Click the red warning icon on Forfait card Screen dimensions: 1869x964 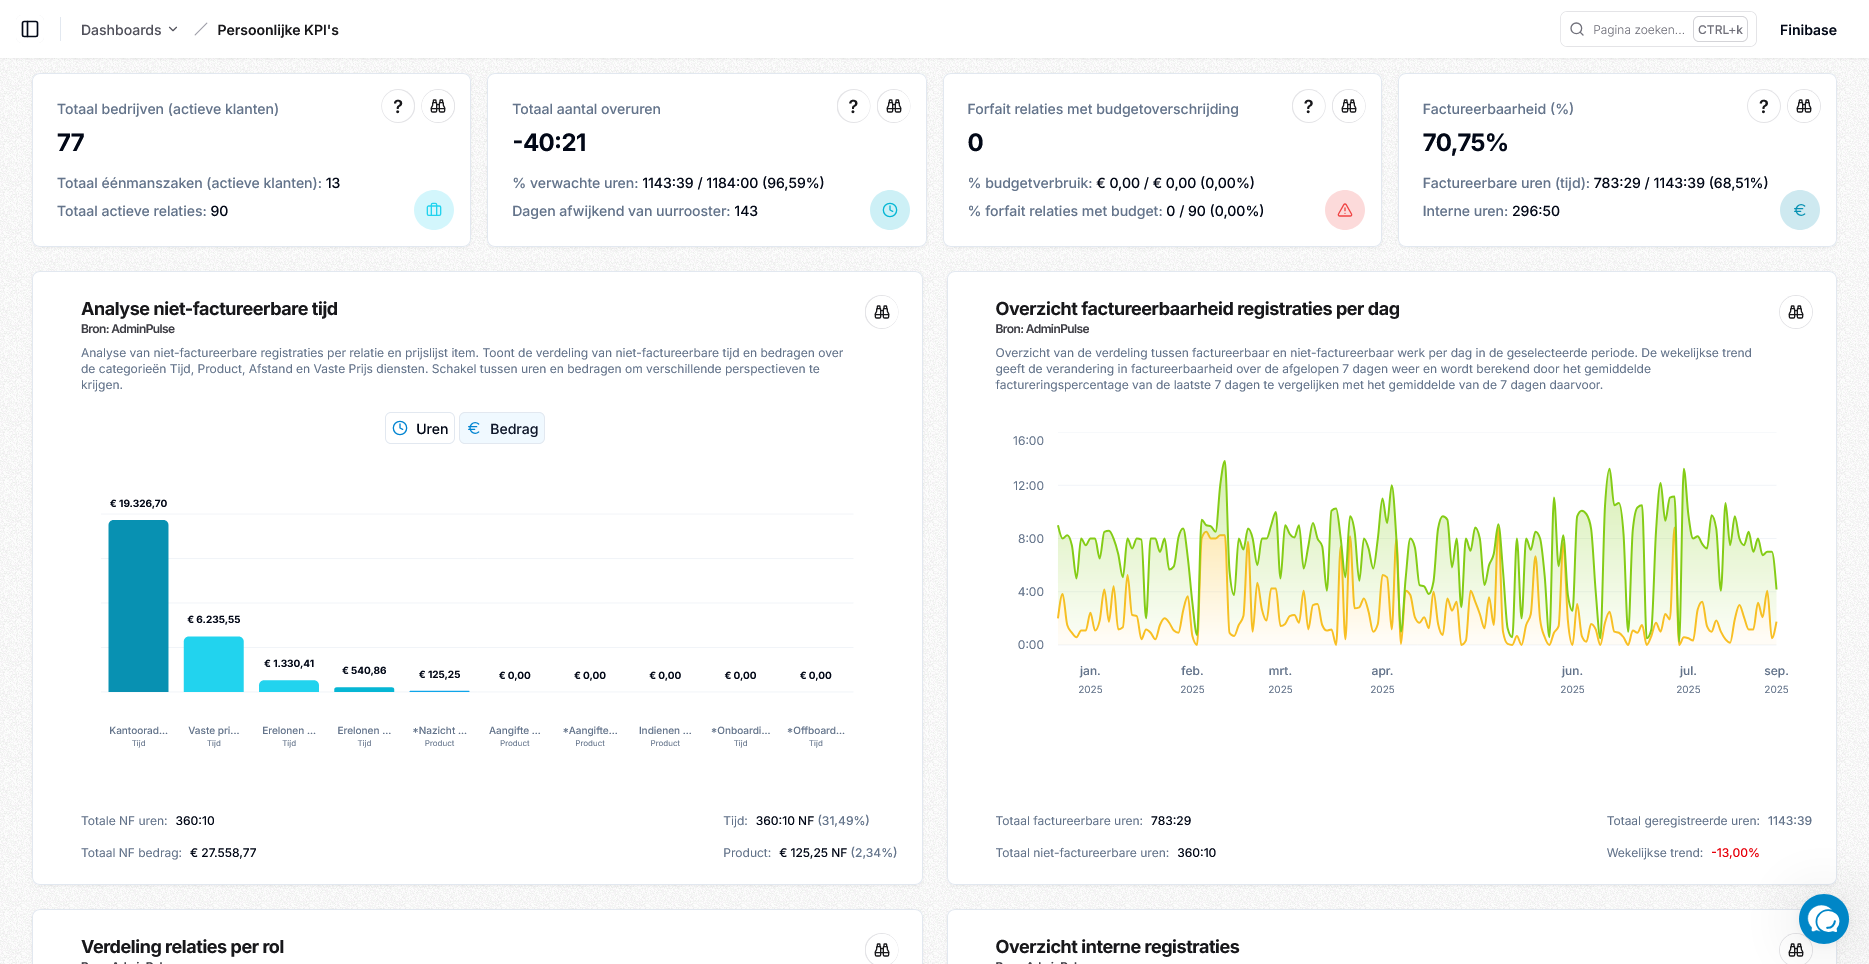1344,210
